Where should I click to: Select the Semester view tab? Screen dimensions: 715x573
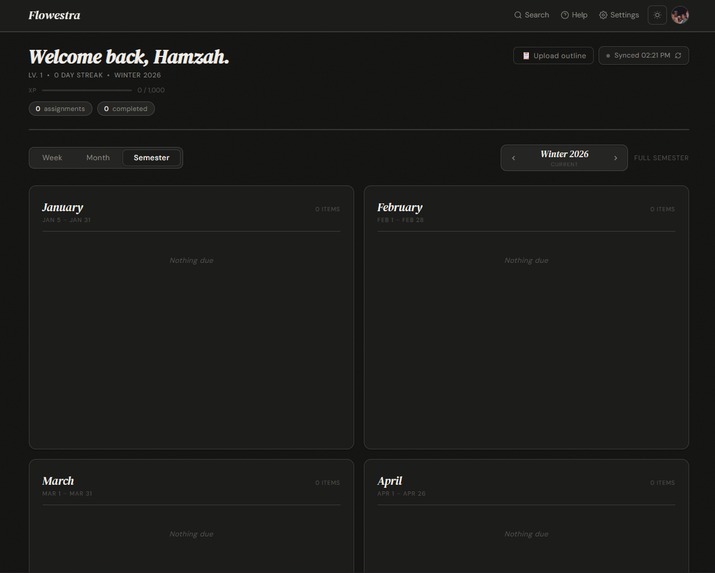coord(151,158)
